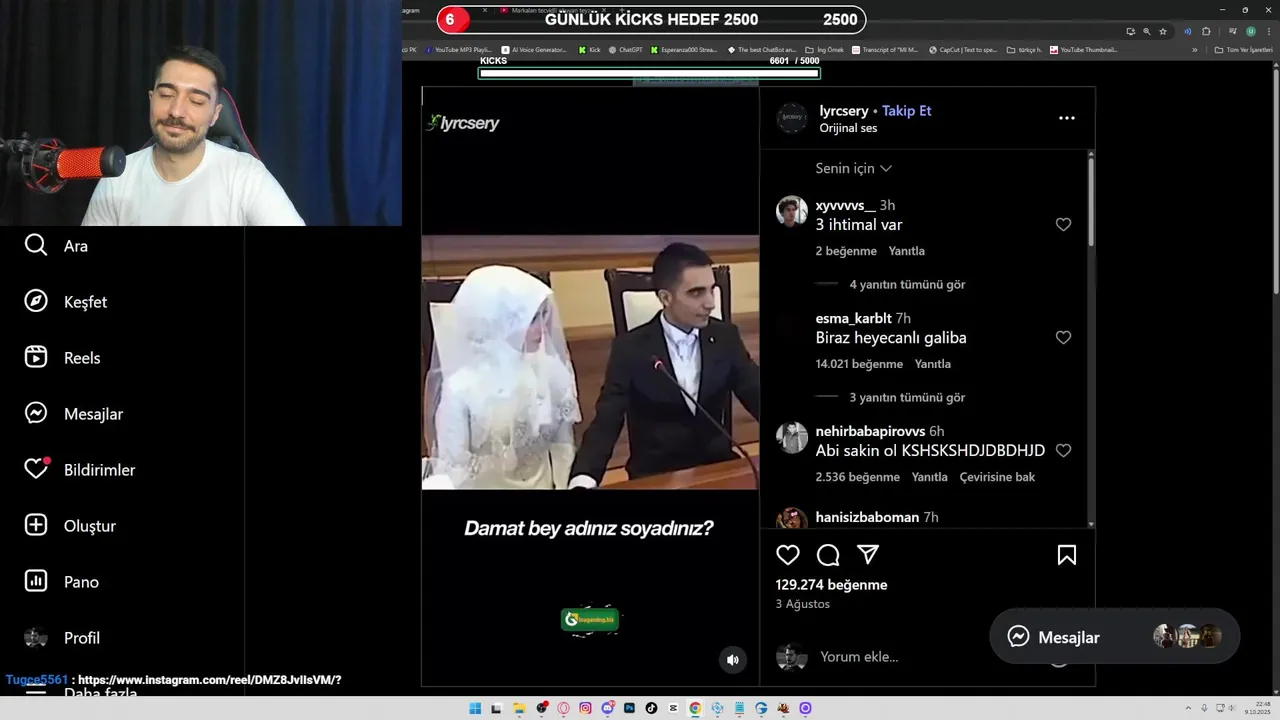1280x720 pixels.
Task: Open Mesajlar messenger icon in the sidebar
Action: 36,414
